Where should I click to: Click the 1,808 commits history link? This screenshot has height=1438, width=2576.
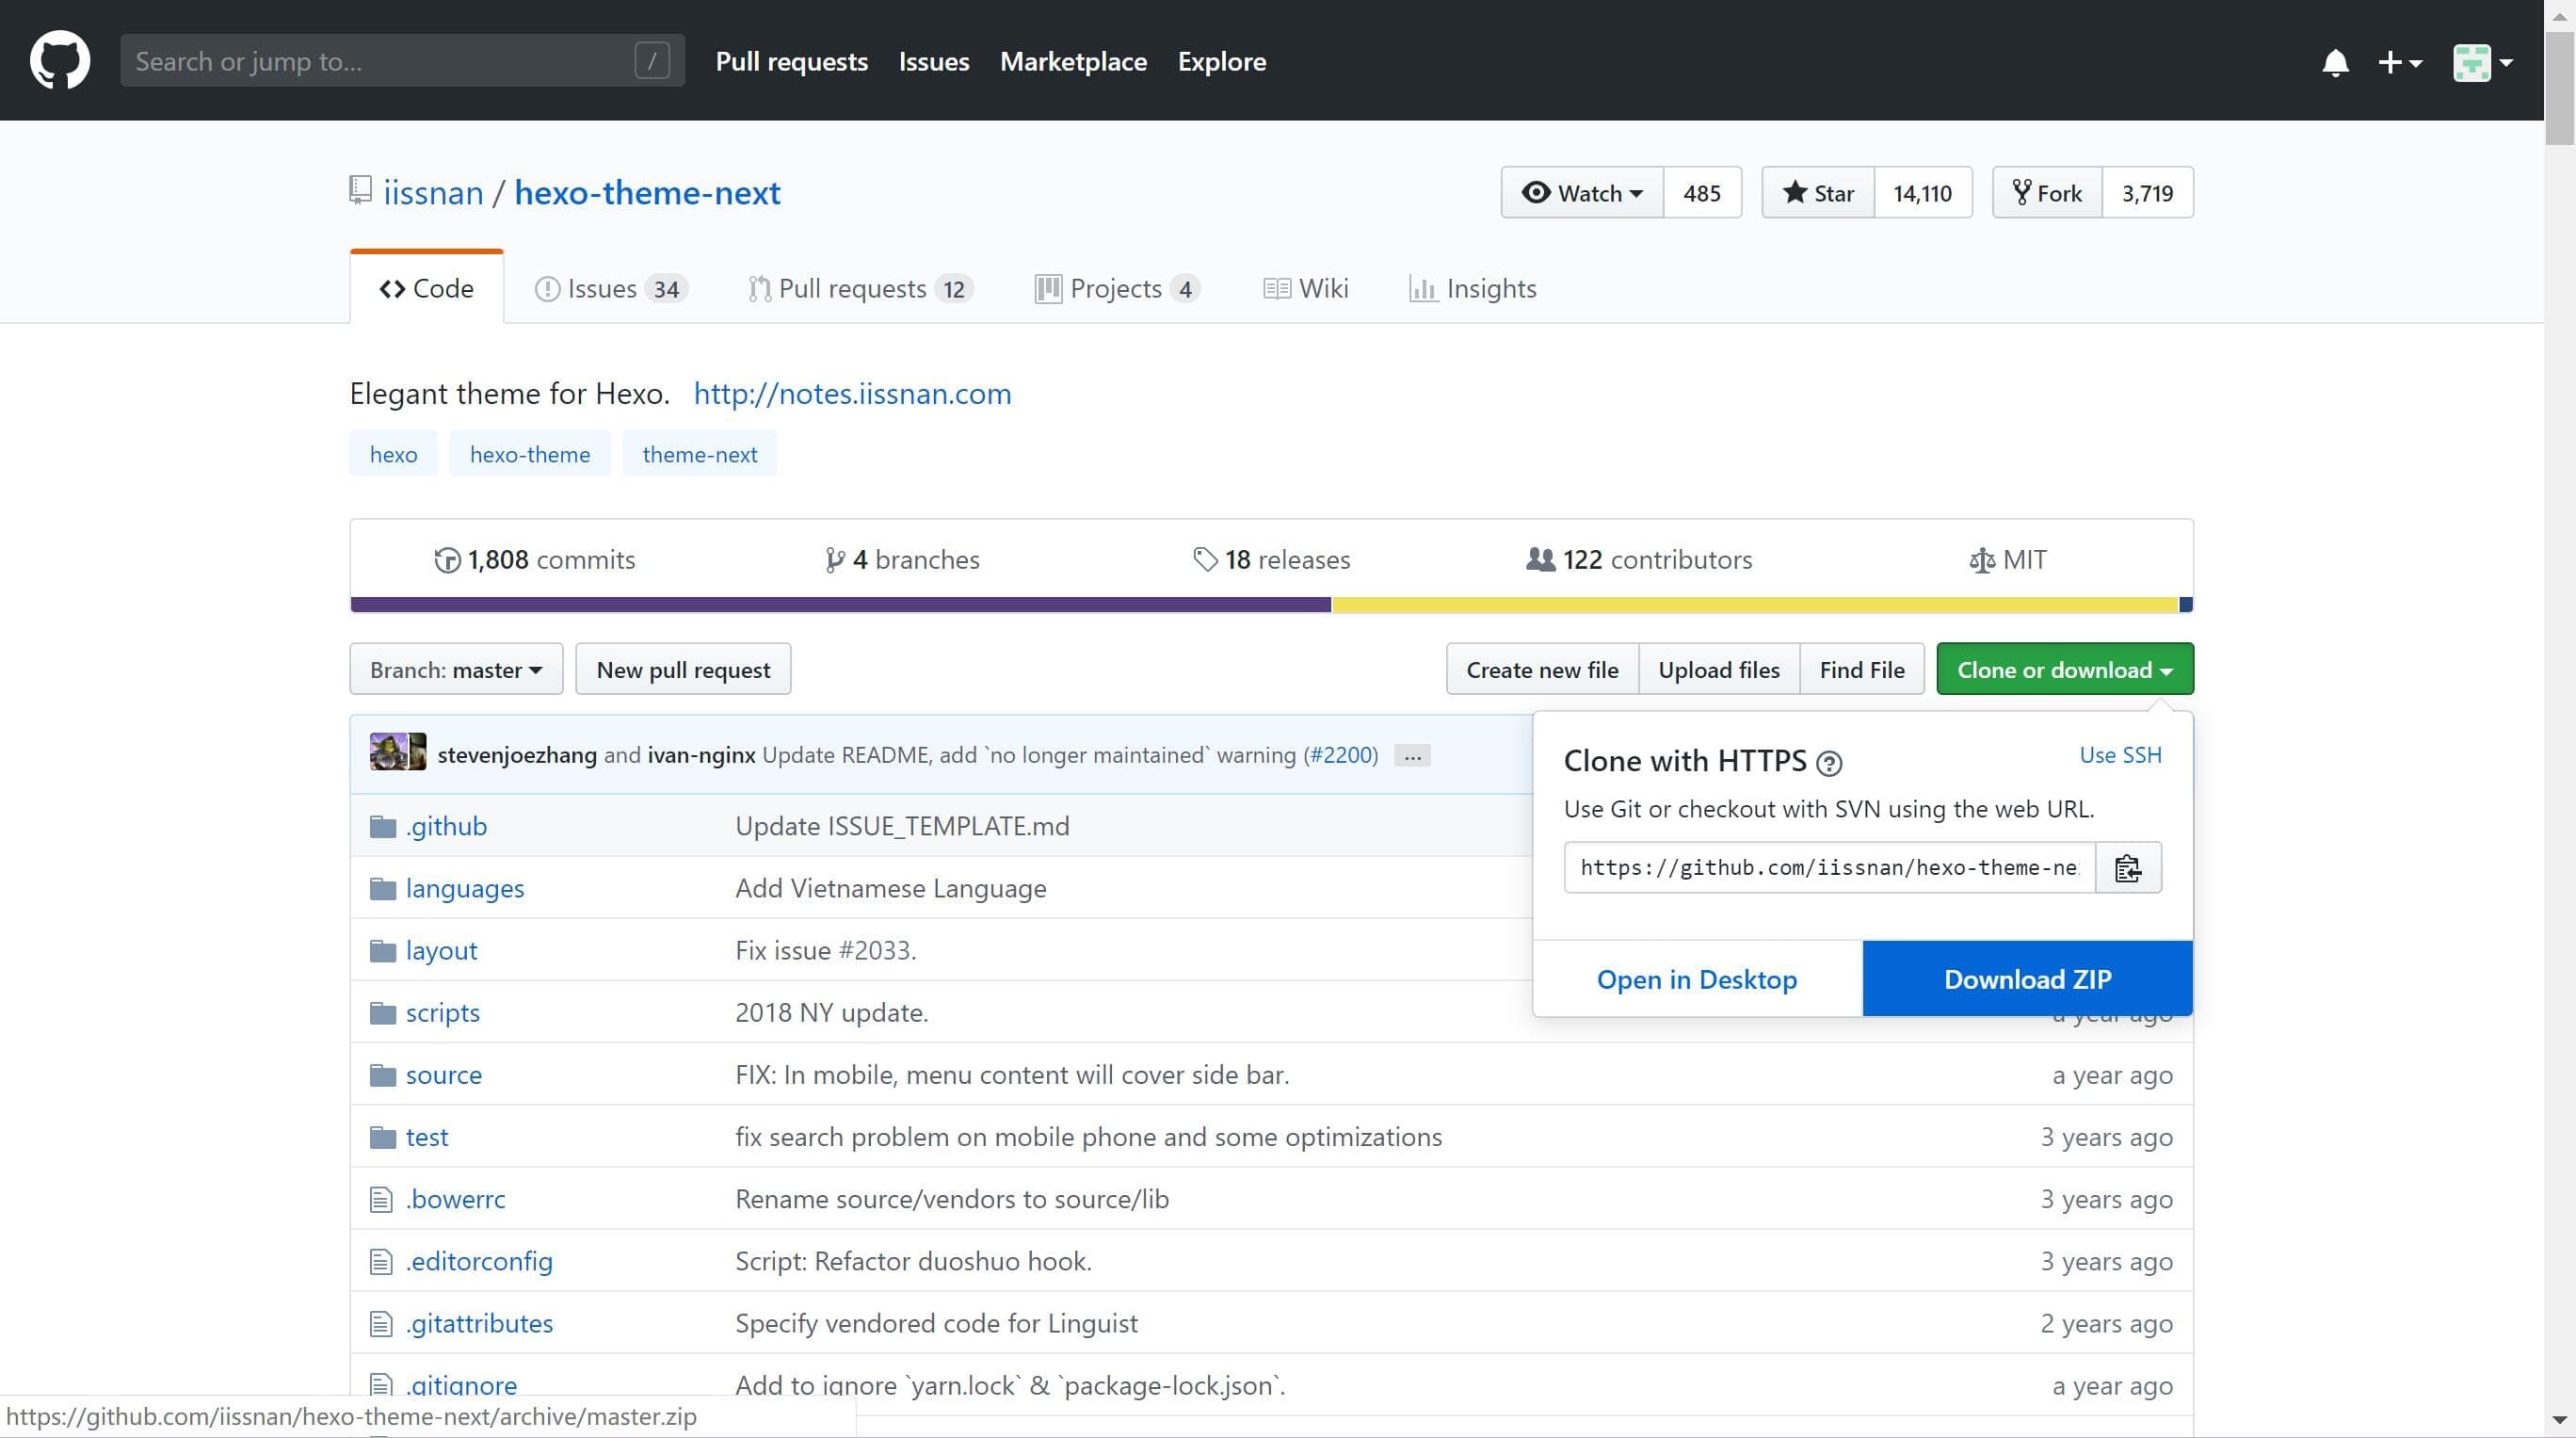(x=535, y=559)
